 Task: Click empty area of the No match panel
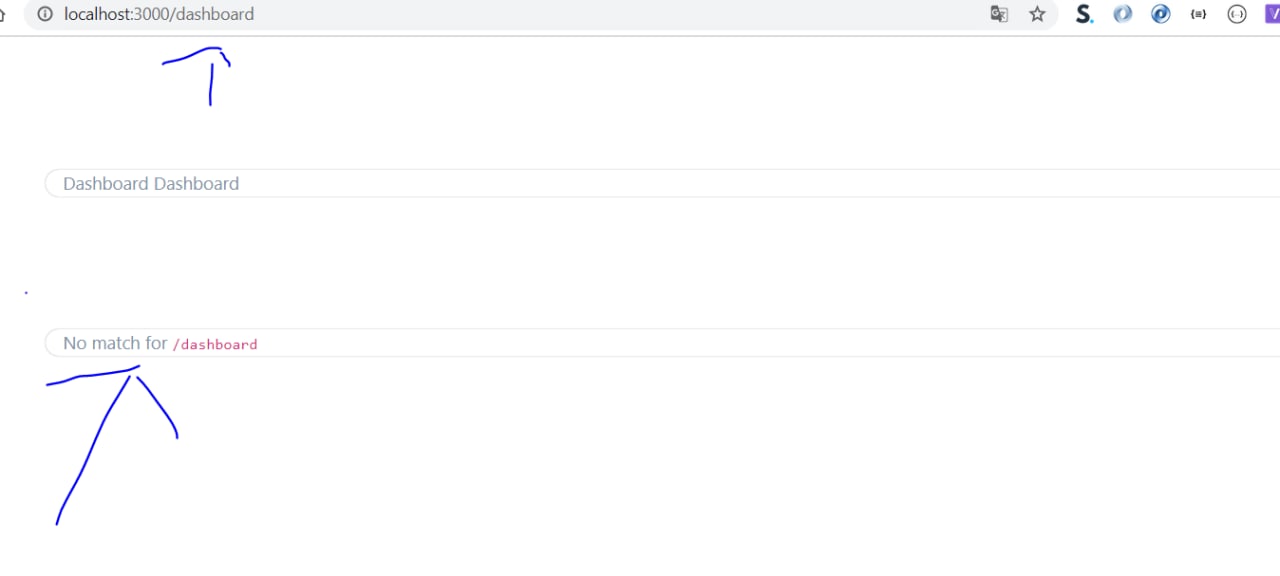click(700, 343)
